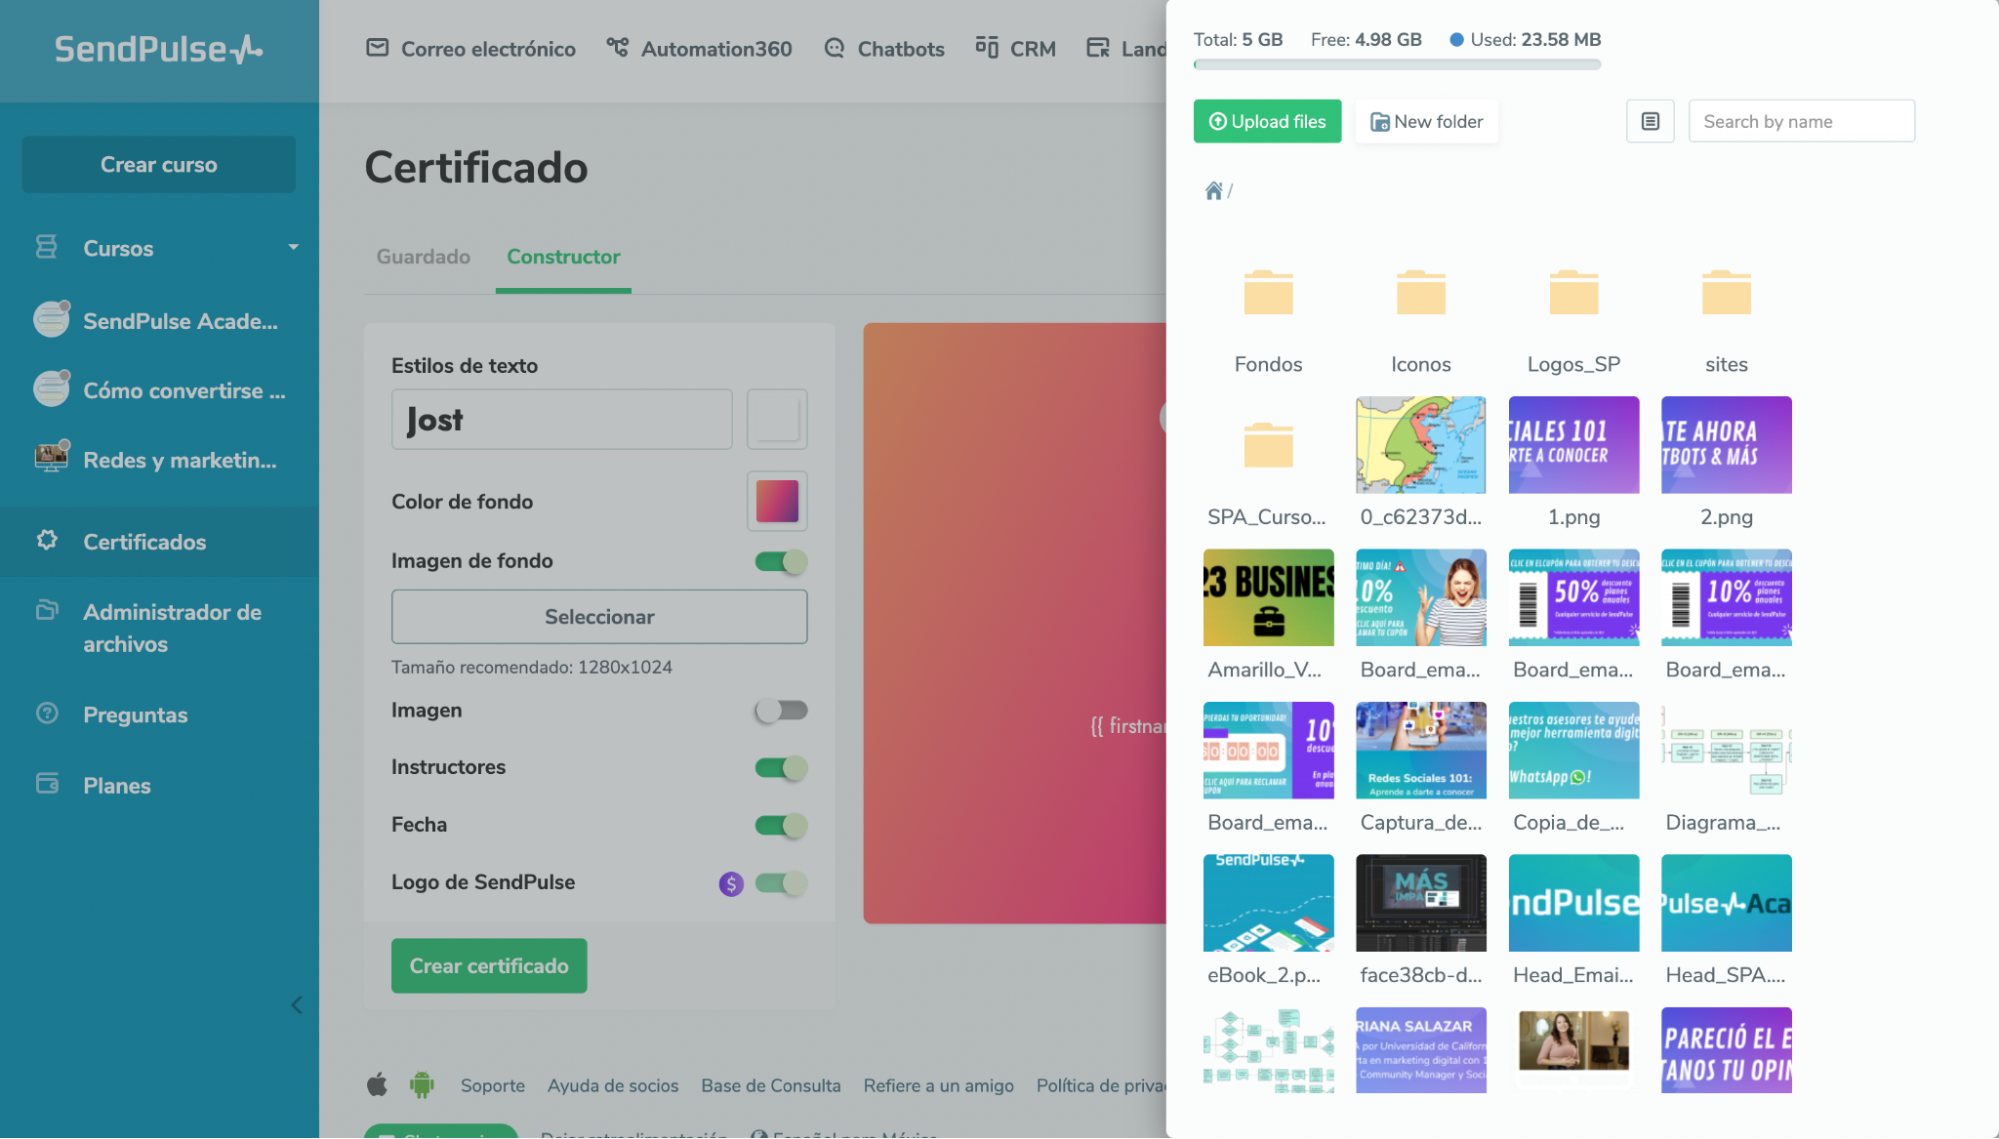Select the Amarillo_V image thumbnail
1999x1139 pixels.
(x=1268, y=597)
